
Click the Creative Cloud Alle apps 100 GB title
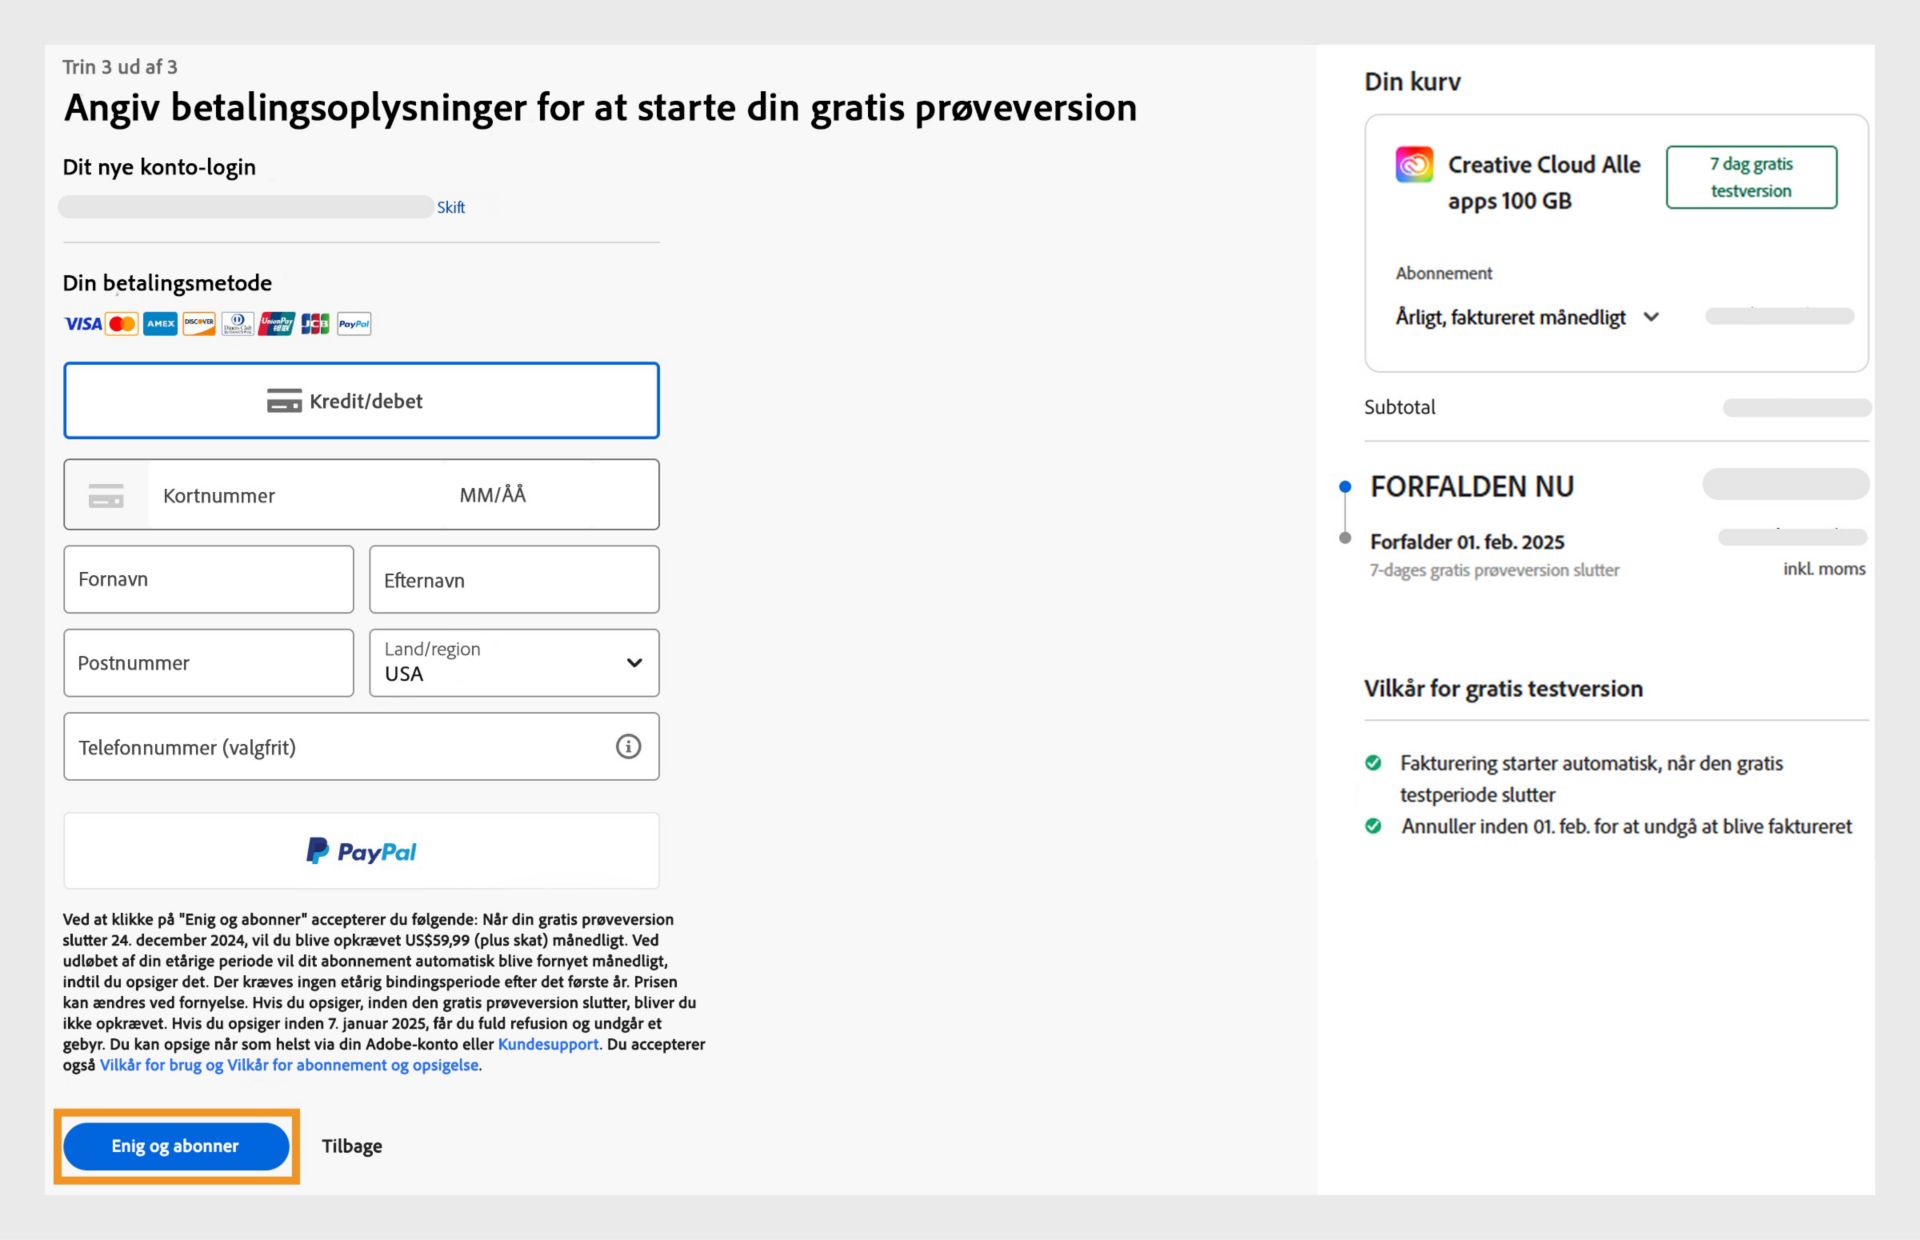(x=1543, y=182)
